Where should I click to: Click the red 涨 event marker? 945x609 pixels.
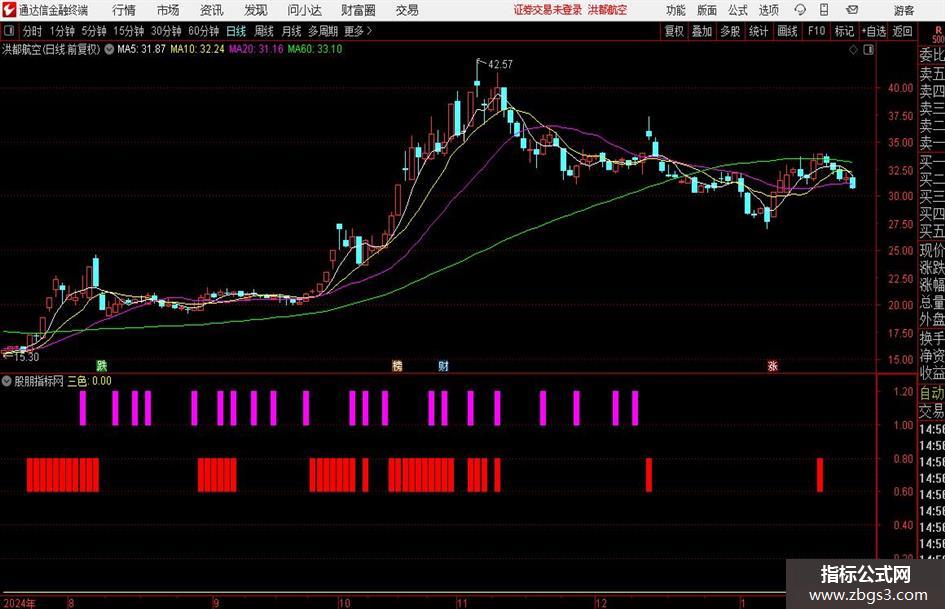pyautogui.click(x=773, y=365)
